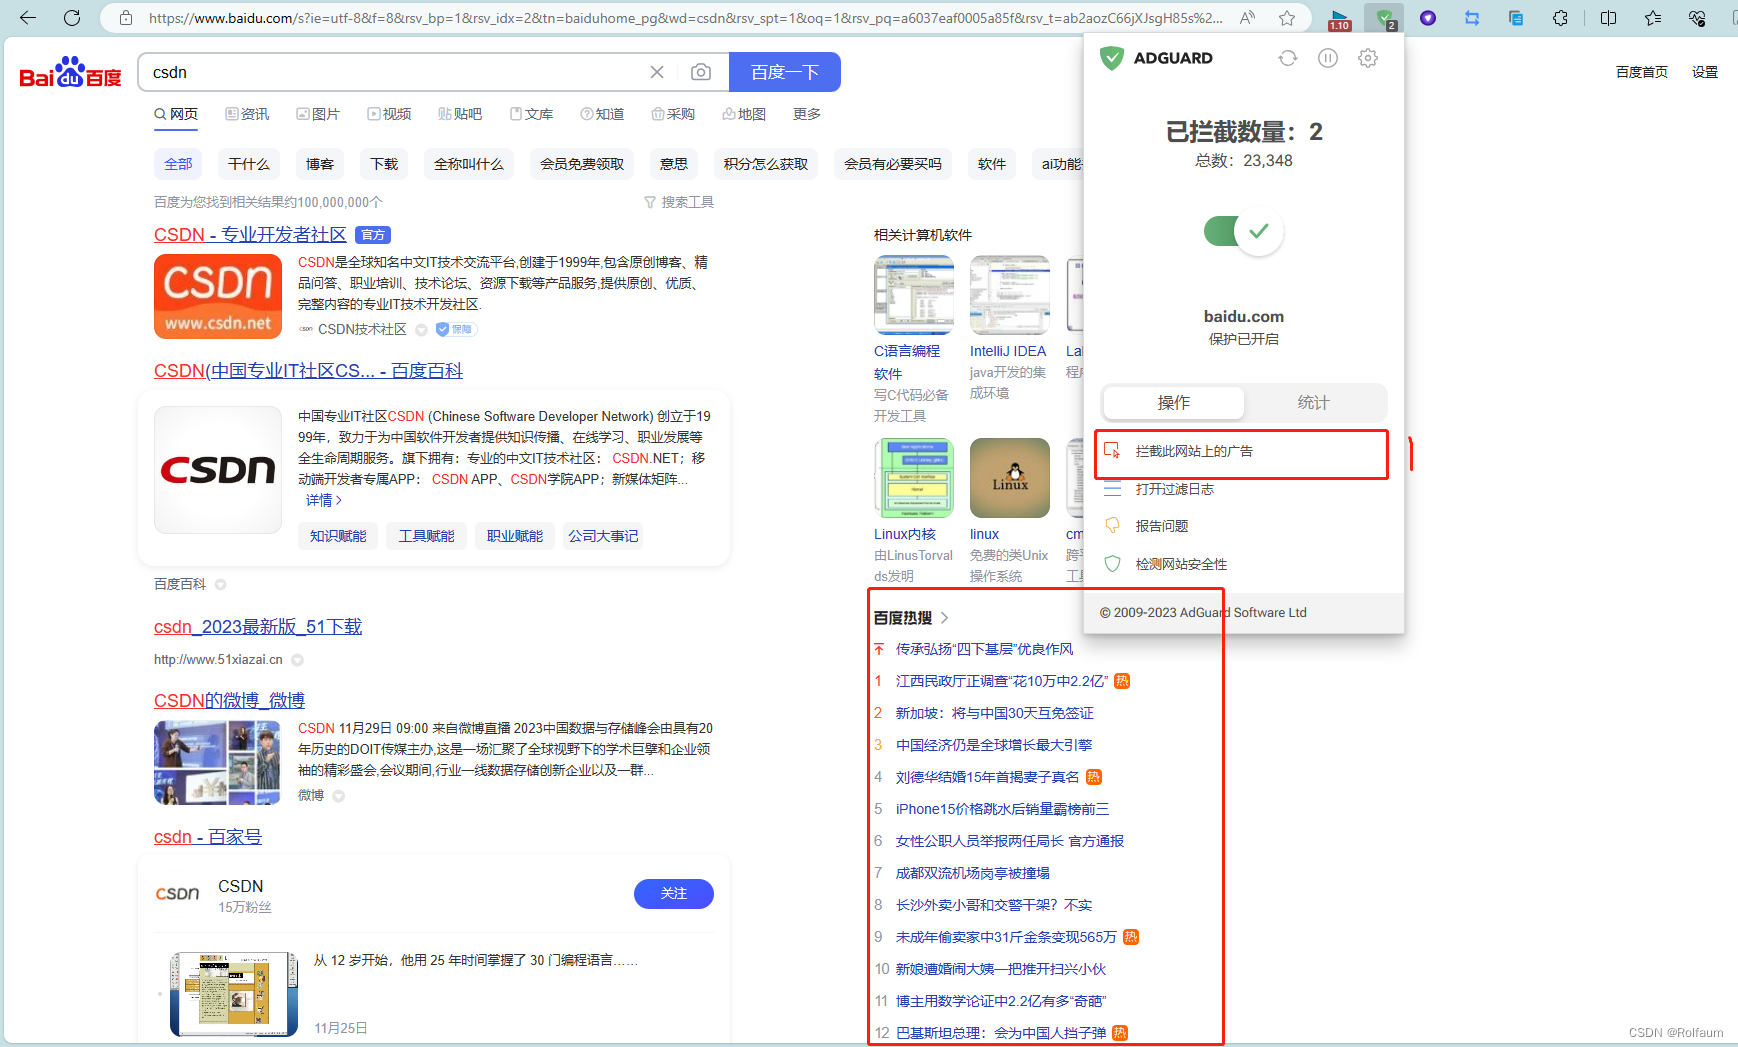
Task: Click the Baidu logo
Action: 70,73
